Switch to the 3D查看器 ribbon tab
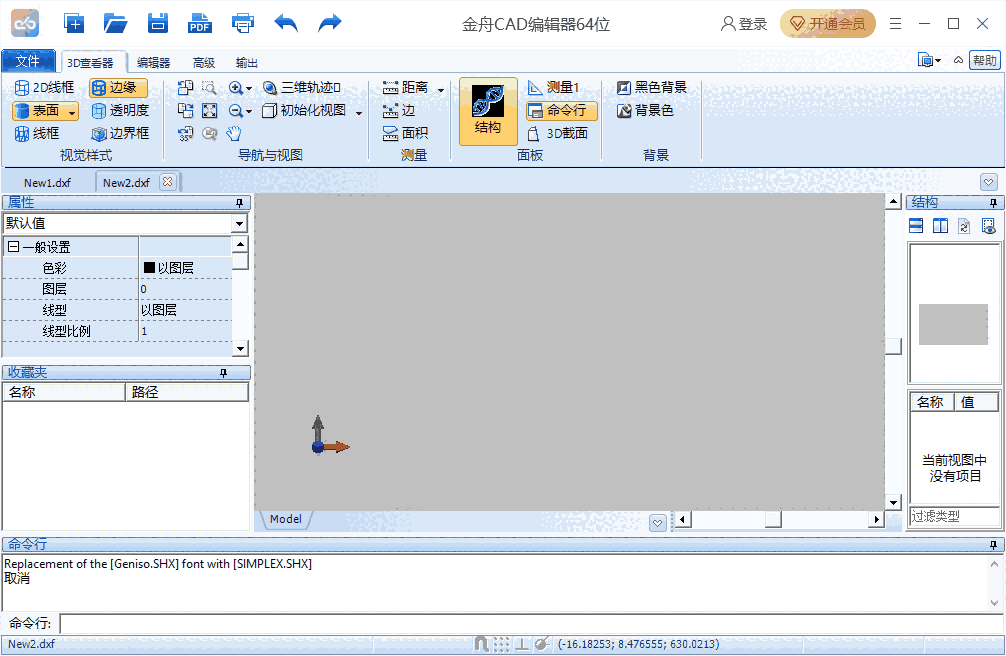 [90, 62]
